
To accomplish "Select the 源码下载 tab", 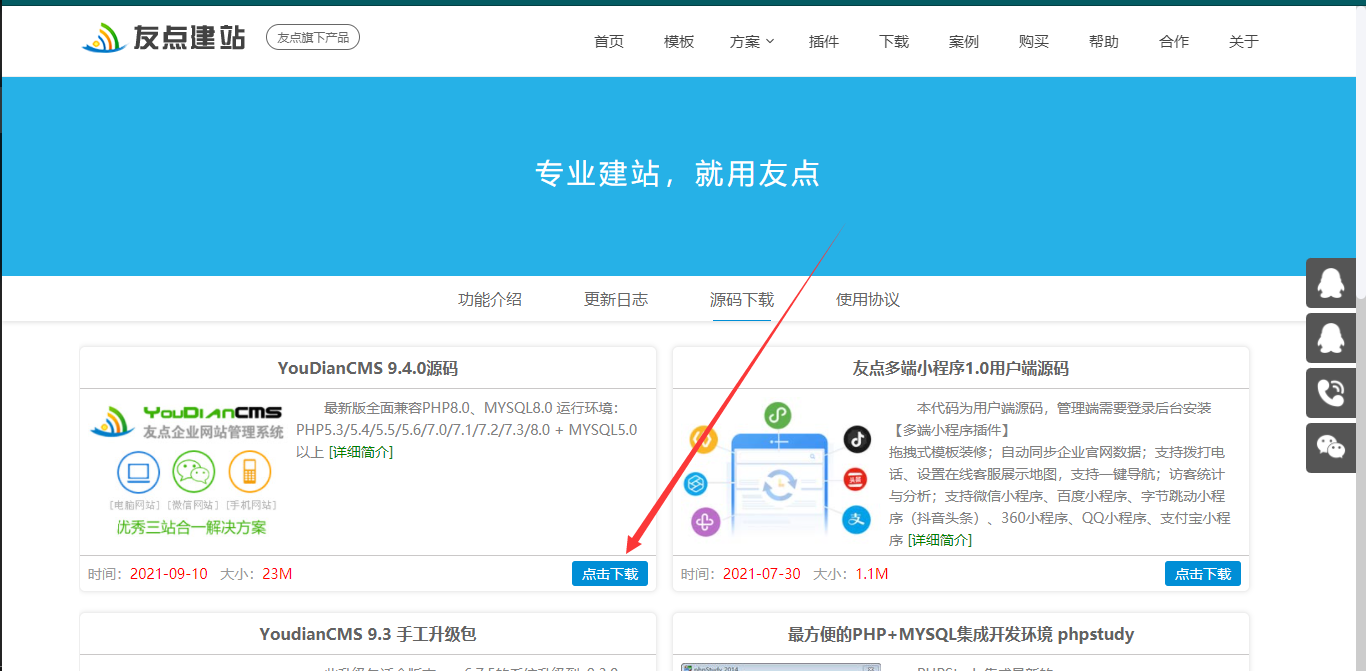I will click(x=742, y=299).
